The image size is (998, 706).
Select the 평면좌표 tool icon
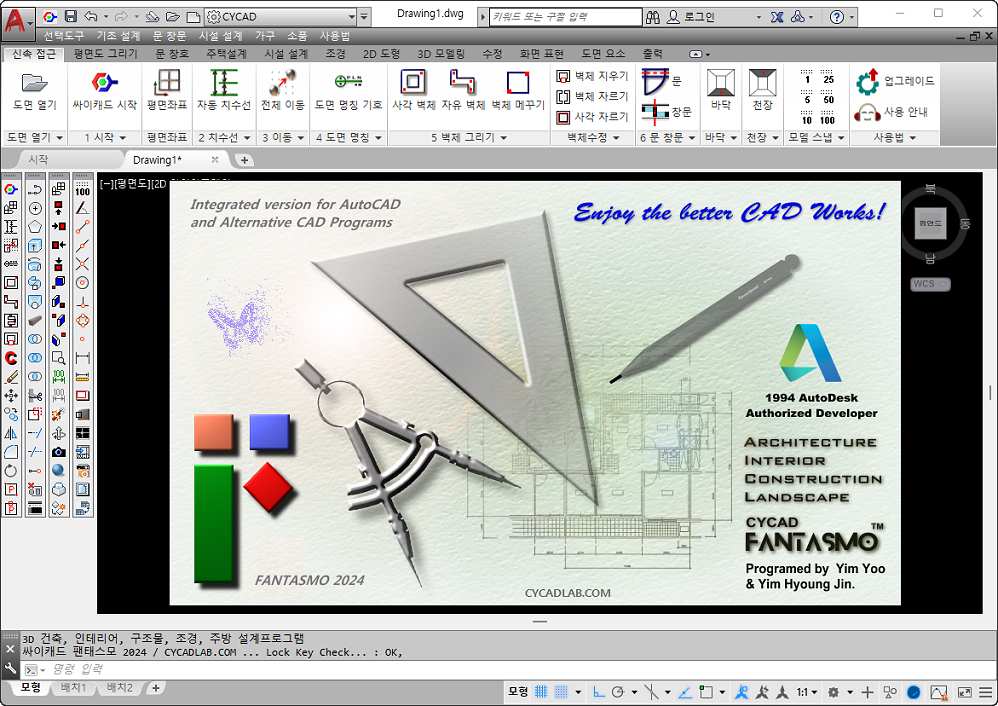(x=167, y=83)
